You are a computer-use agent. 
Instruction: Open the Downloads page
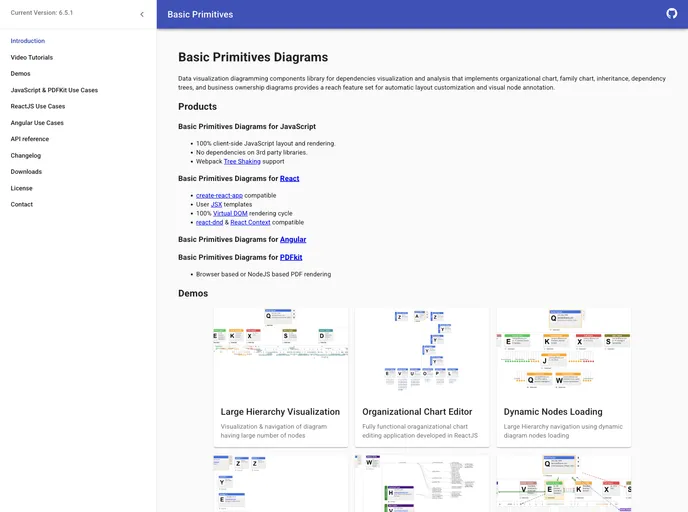pyautogui.click(x=26, y=171)
